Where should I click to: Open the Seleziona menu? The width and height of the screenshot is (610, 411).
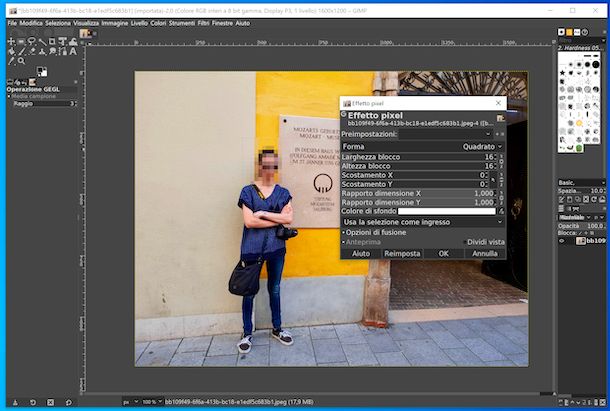[x=58, y=23]
